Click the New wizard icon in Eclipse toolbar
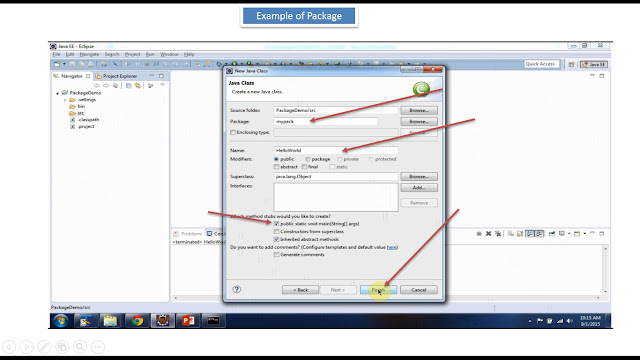 click(57, 64)
